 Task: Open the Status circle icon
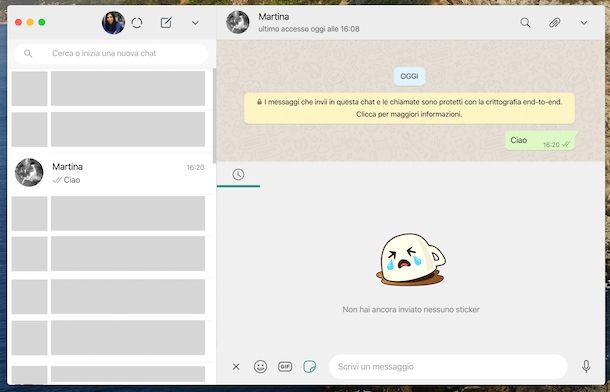pos(137,23)
